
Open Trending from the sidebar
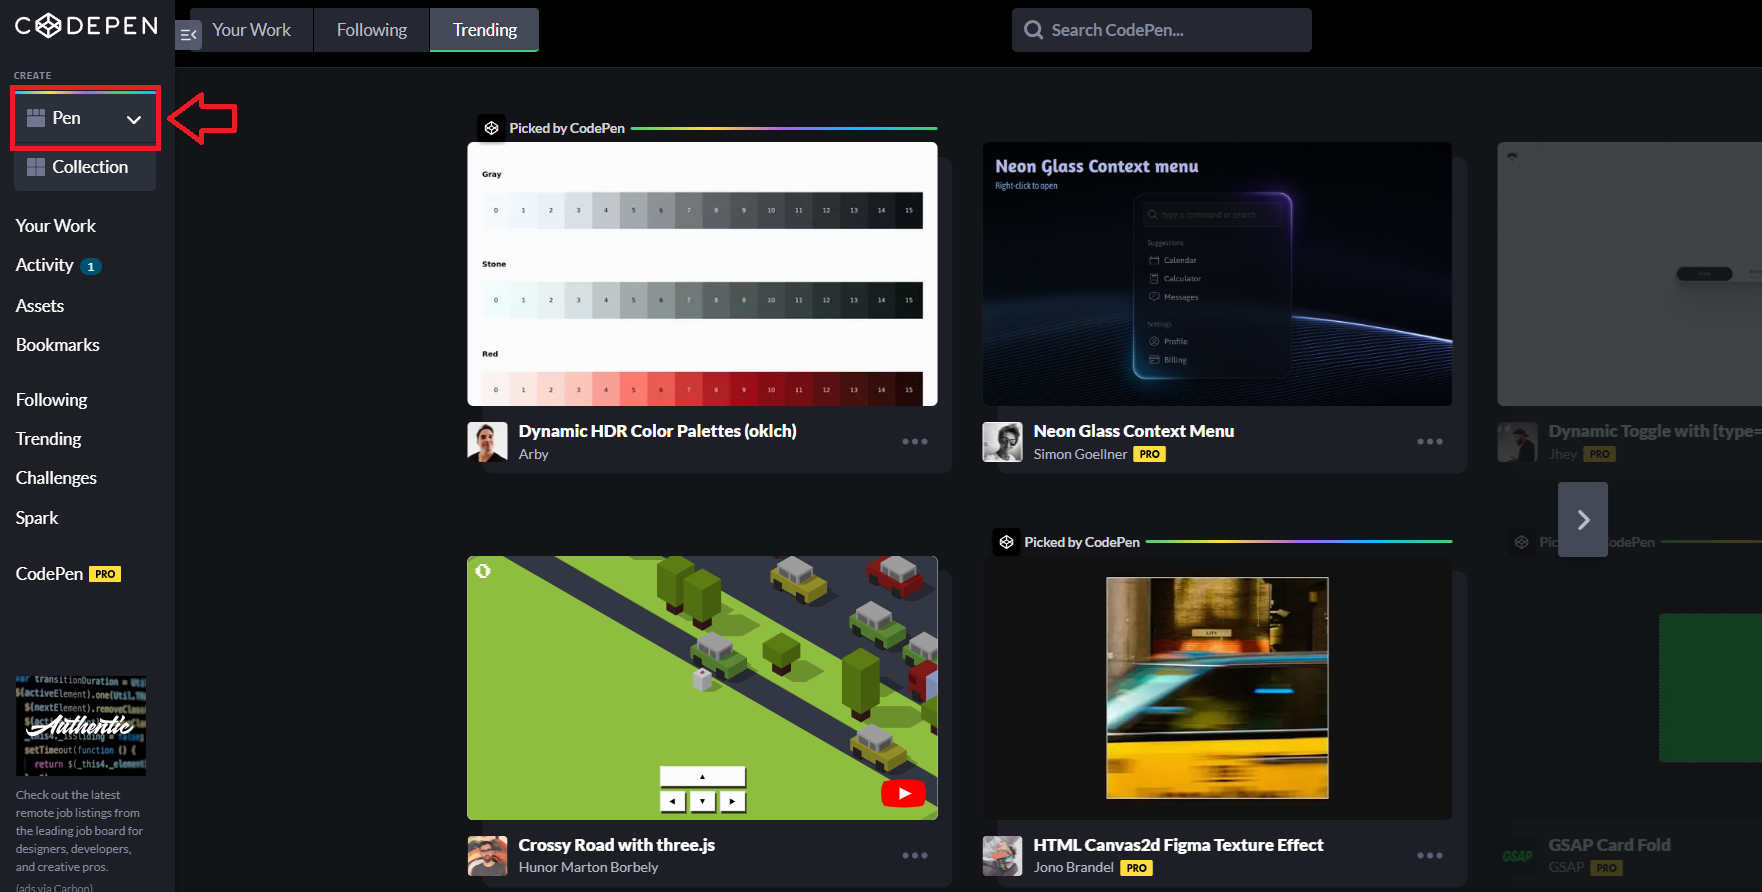coord(49,439)
